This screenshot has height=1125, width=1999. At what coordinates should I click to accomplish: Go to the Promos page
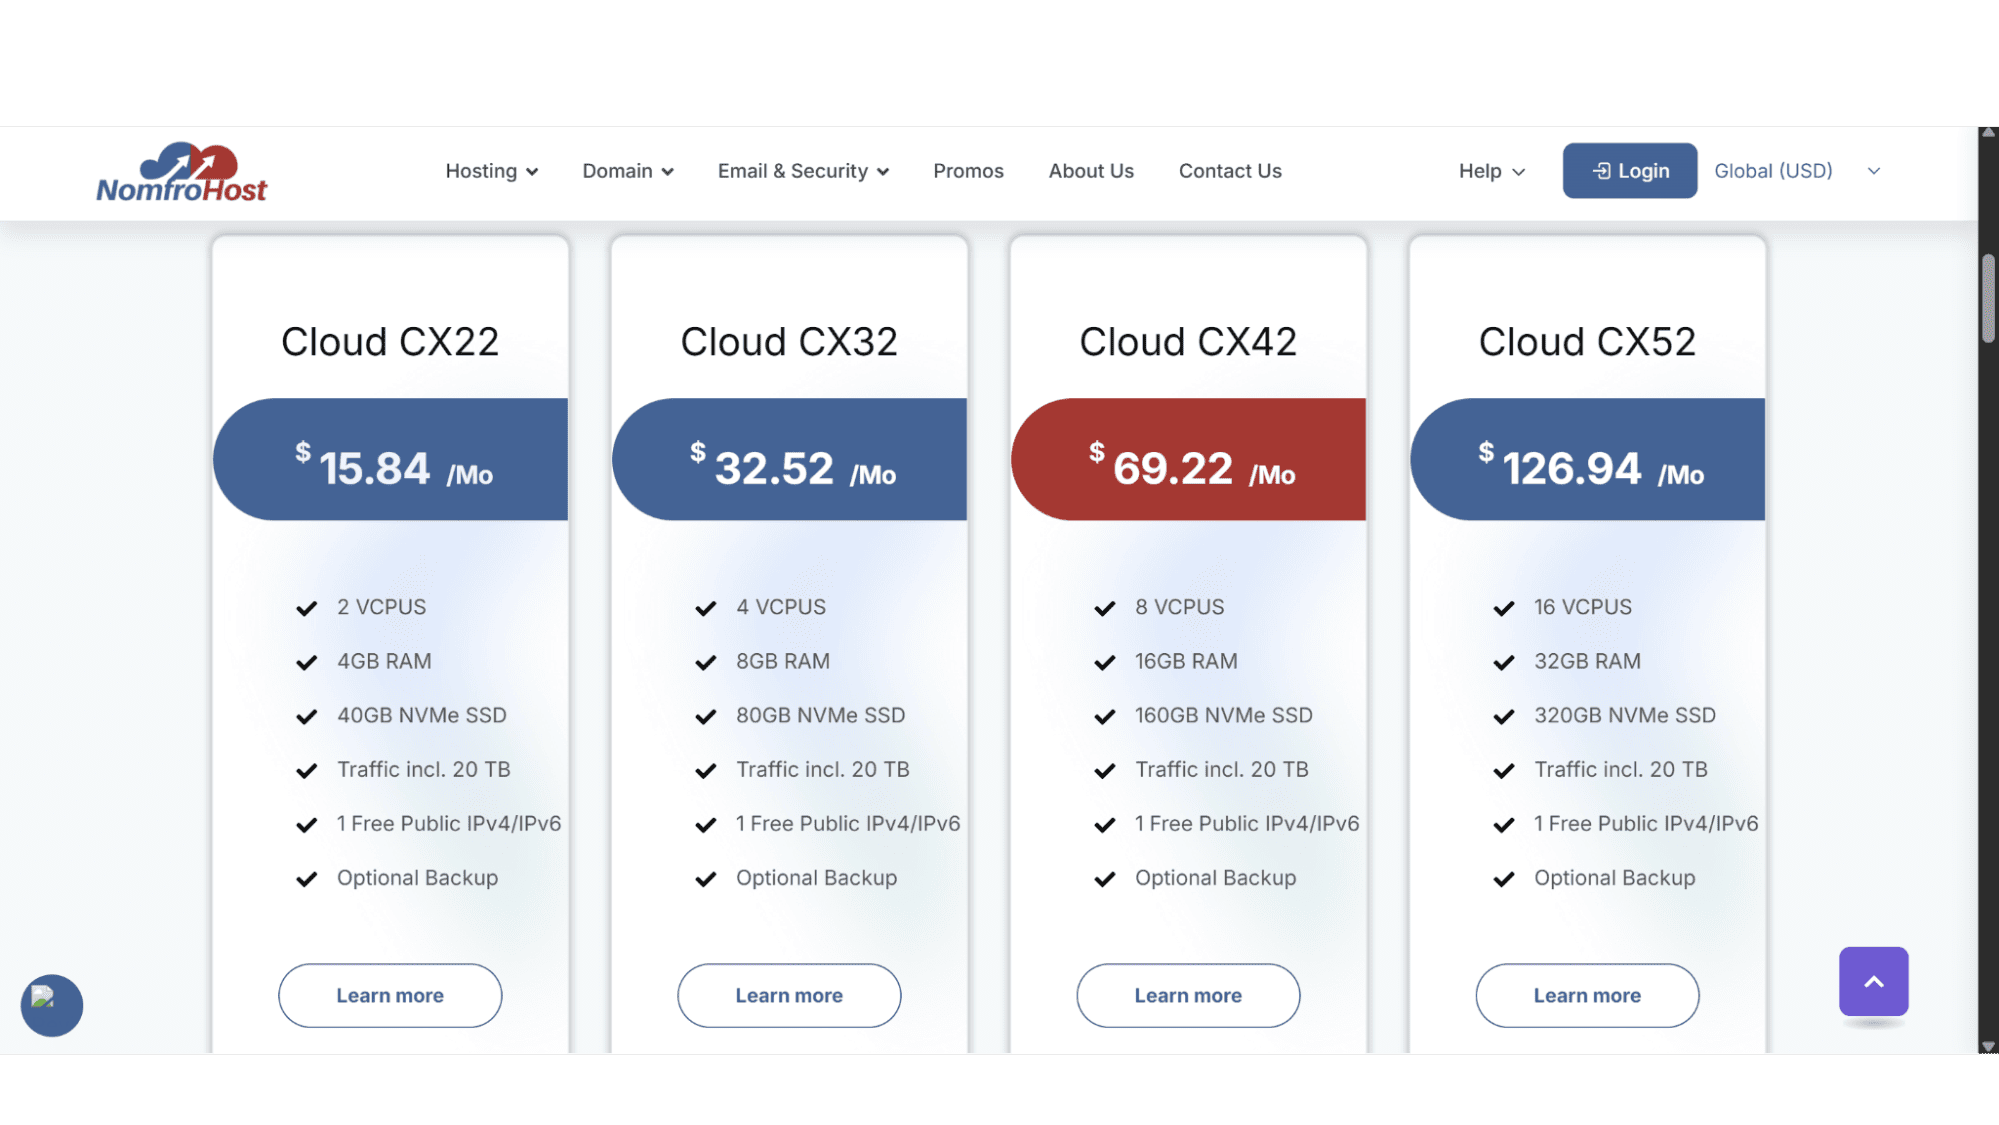click(x=968, y=171)
